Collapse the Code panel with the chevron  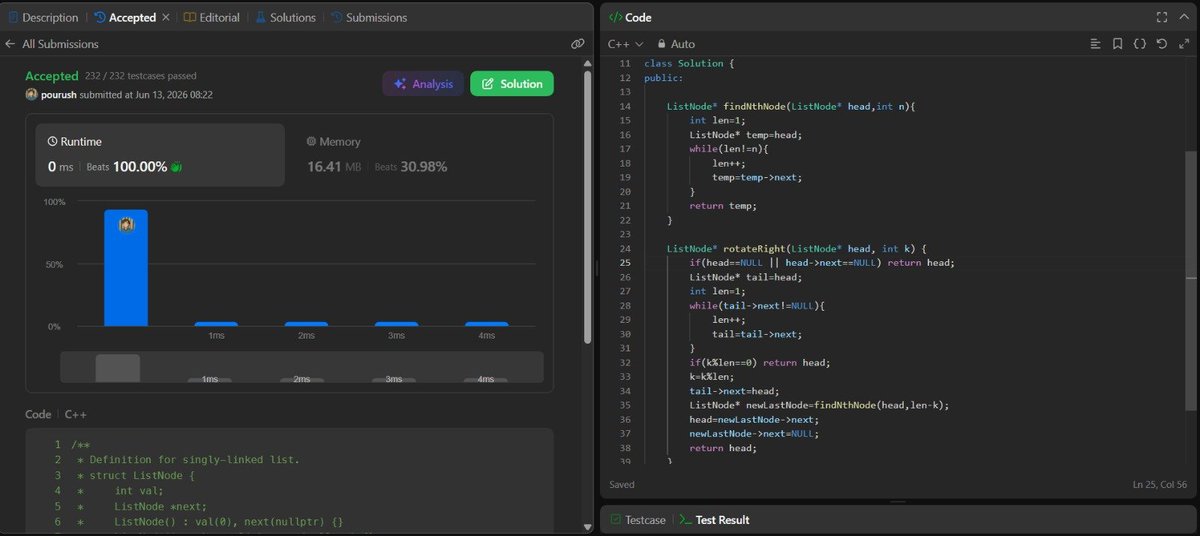(x=1183, y=17)
